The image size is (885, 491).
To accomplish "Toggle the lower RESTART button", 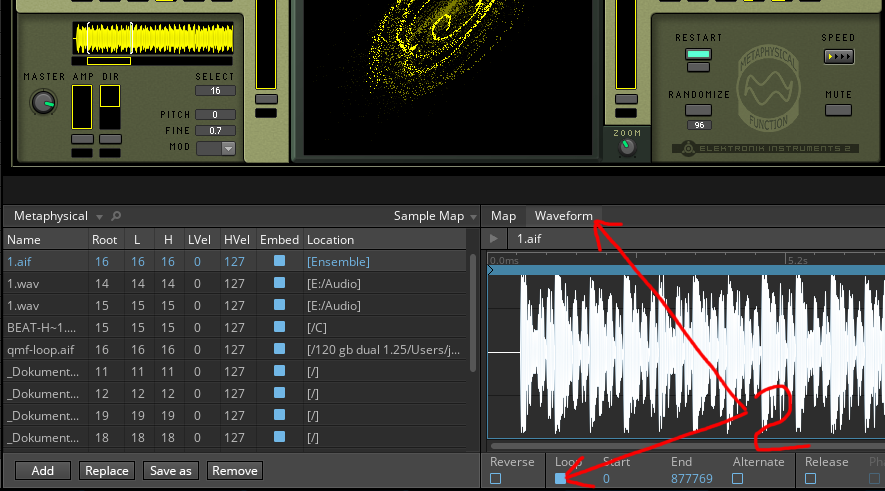I will click(x=698, y=67).
